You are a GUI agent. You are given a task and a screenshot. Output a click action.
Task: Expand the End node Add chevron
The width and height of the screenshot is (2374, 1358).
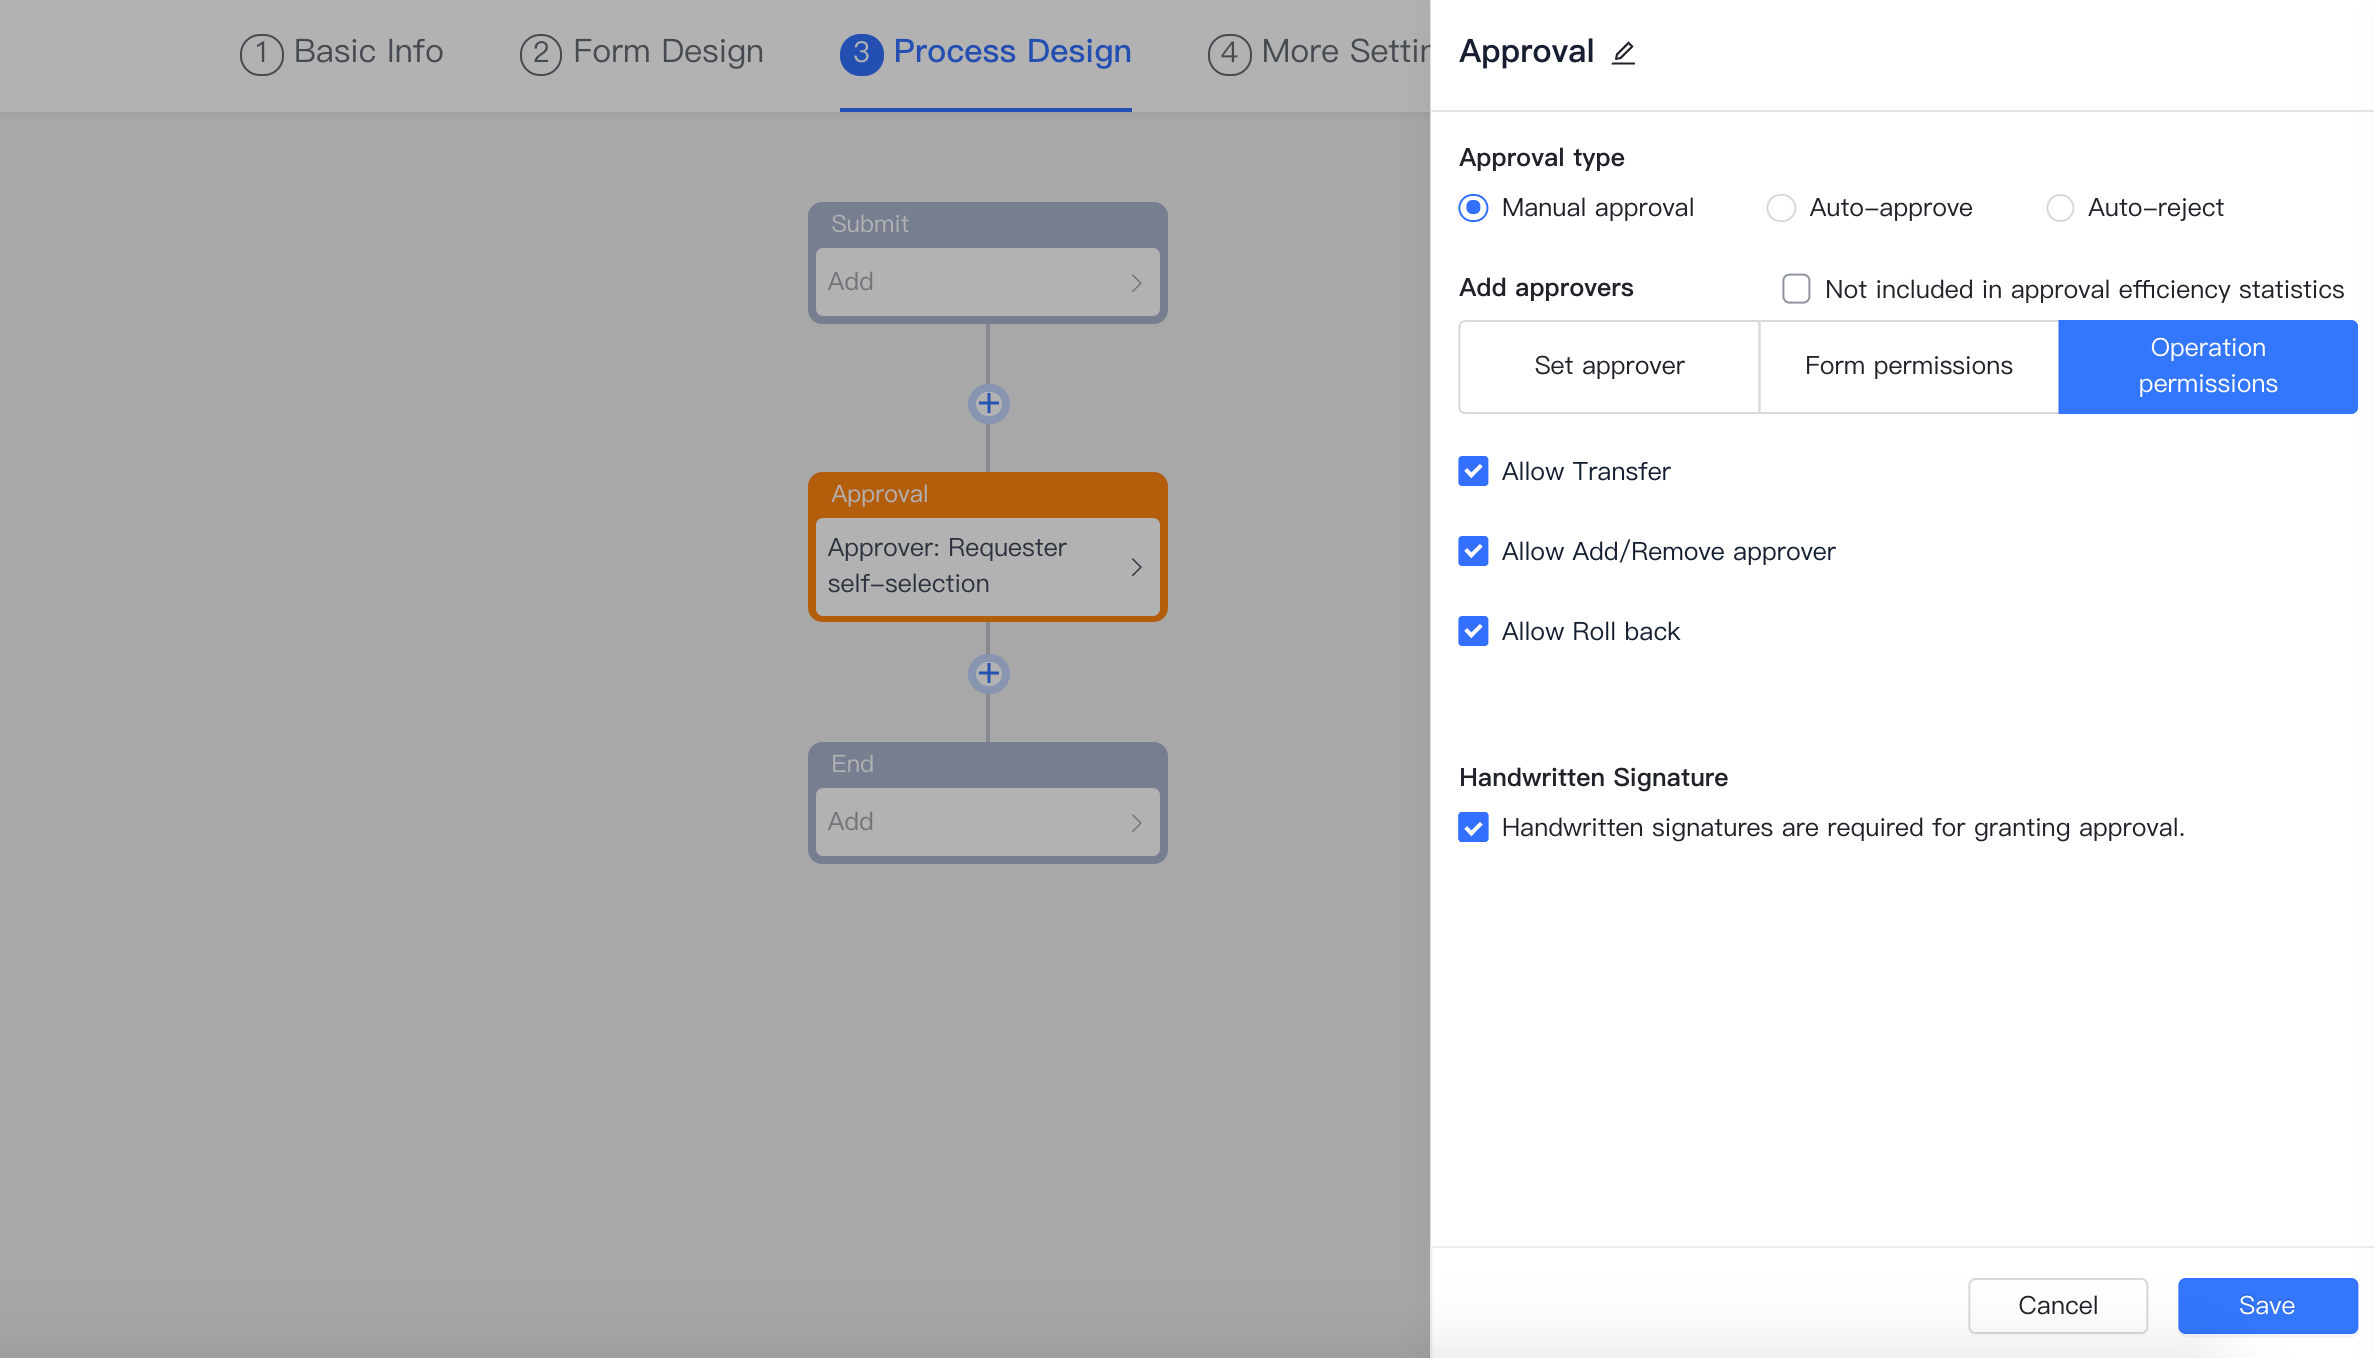(x=1136, y=823)
